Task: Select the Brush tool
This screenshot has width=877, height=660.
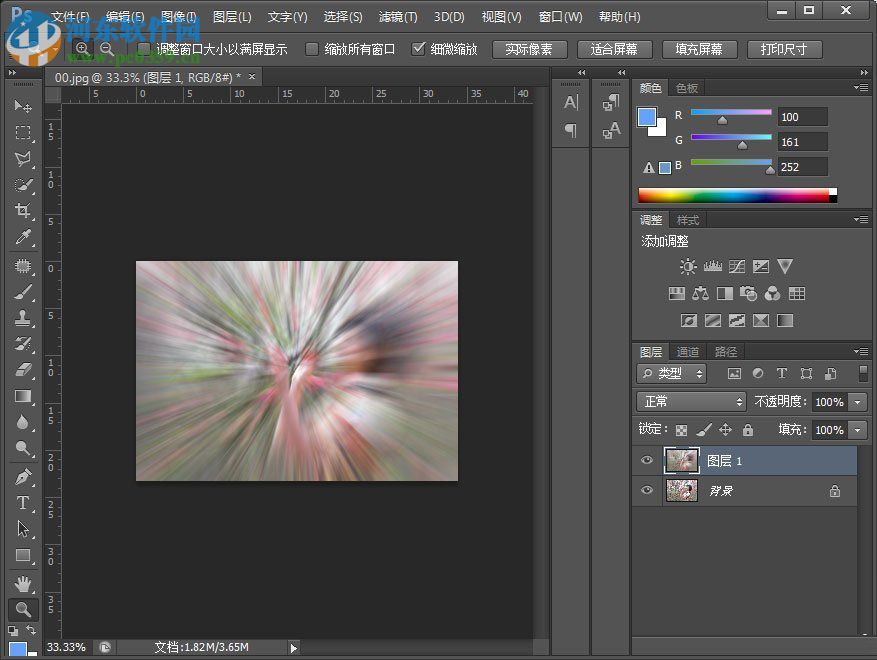Action: [23, 292]
